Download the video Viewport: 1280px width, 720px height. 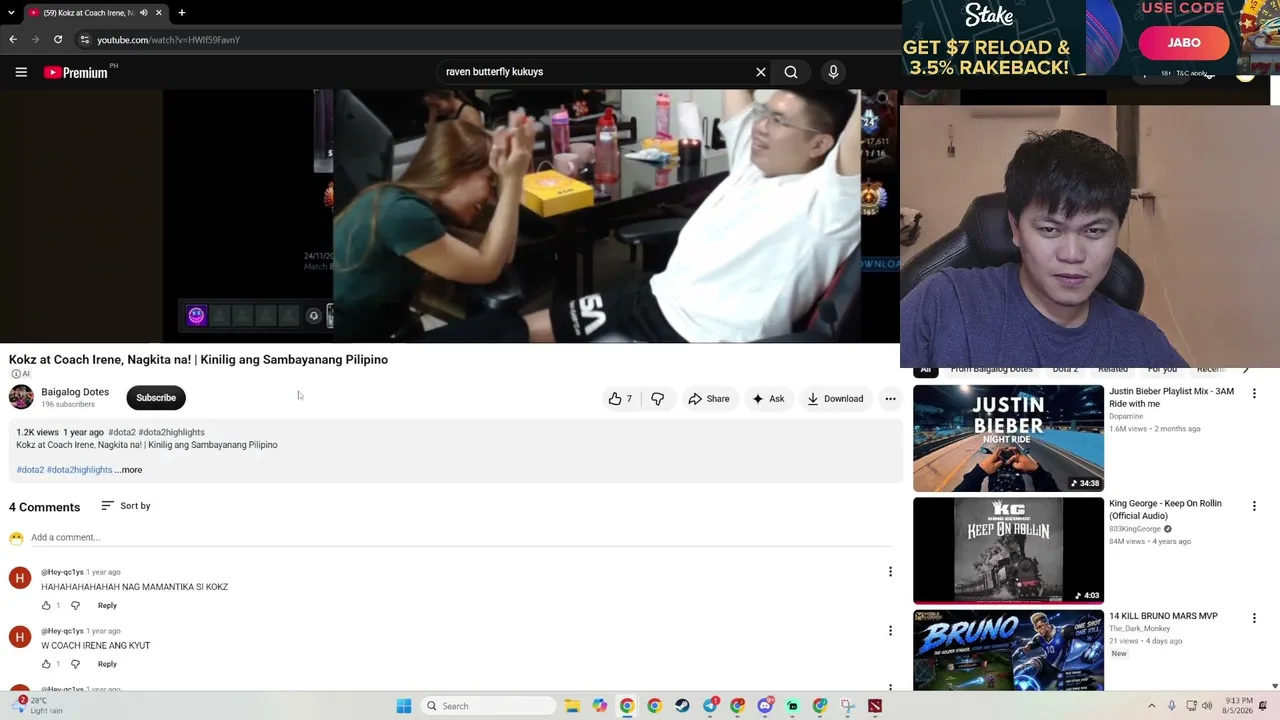835,399
